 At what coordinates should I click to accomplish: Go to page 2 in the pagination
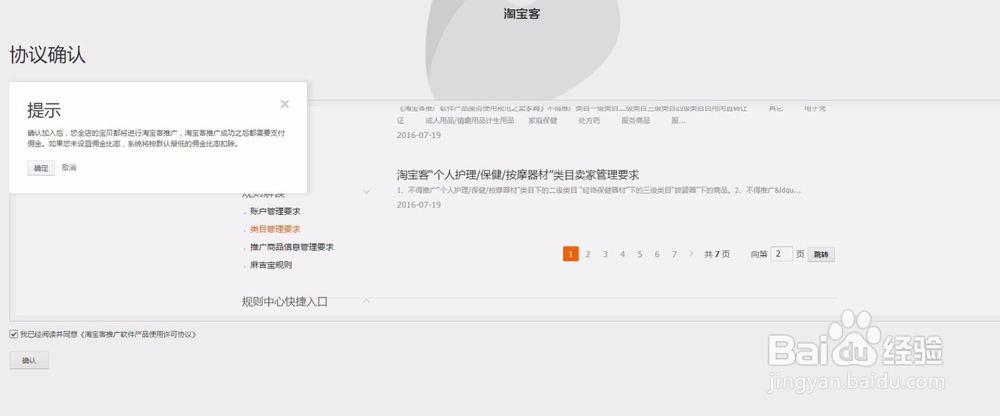click(x=588, y=254)
